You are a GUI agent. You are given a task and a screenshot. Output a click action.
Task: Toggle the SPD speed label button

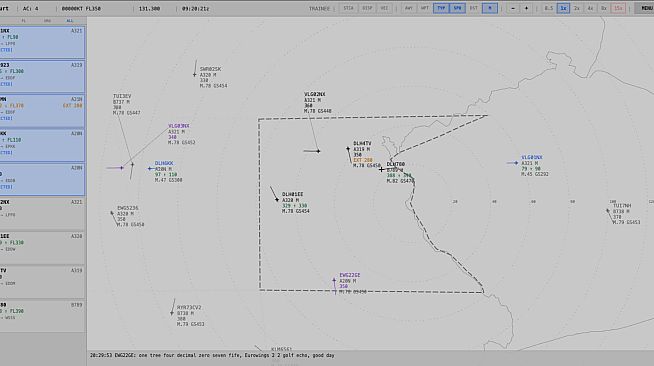[457, 8]
